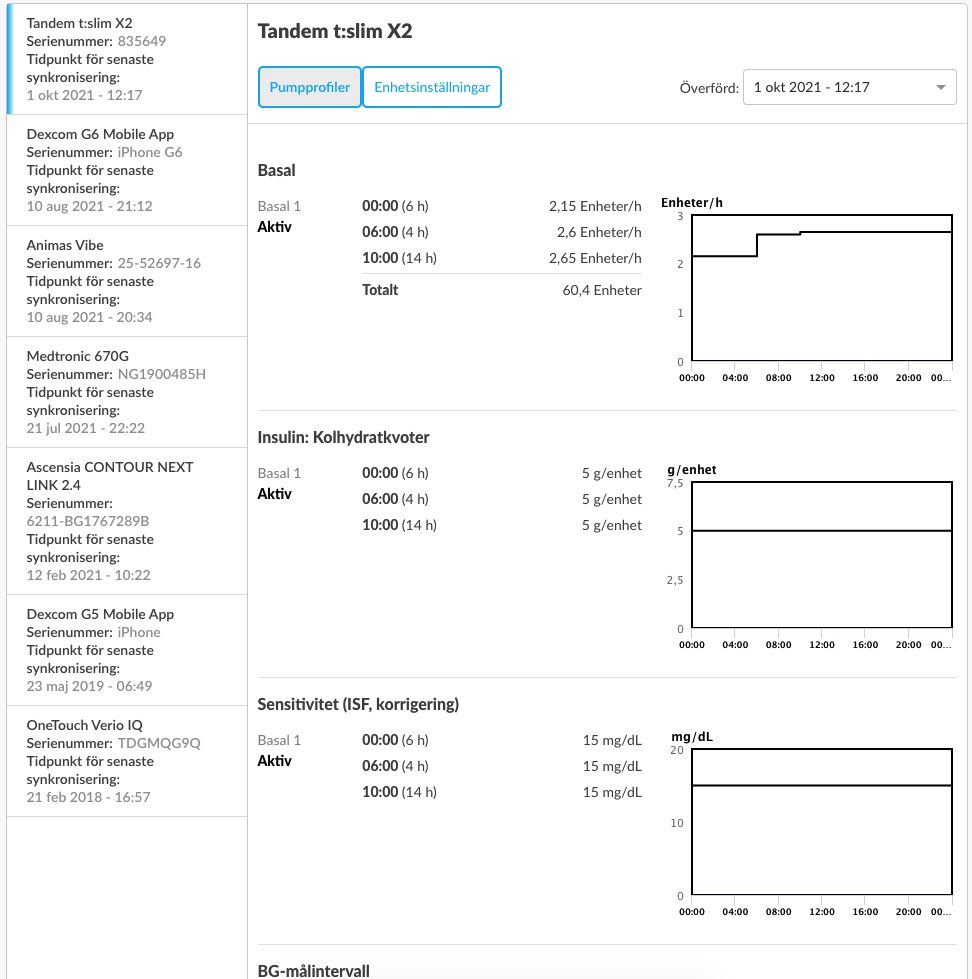The image size is (972, 979).
Task: Expand the Överförd date dropdown
Action: click(x=850, y=87)
